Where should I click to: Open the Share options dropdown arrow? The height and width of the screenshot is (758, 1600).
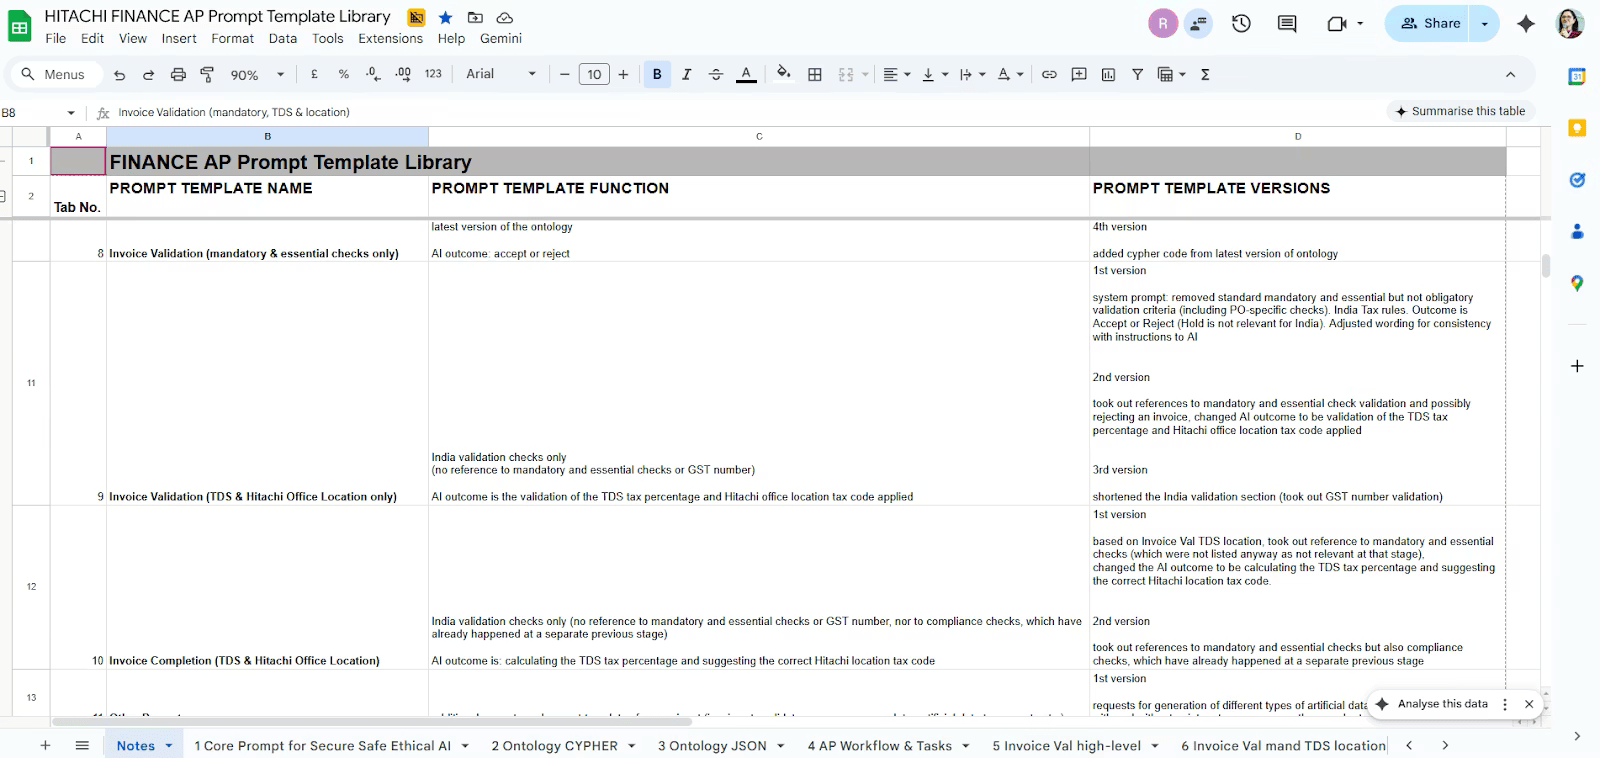coord(1485,23)
